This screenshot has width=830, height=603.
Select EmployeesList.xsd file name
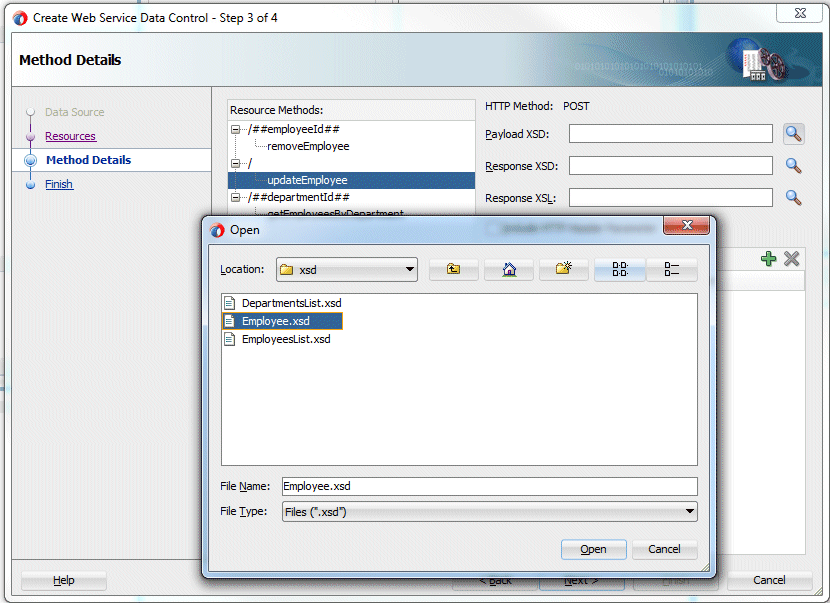[x=286, y=339]
